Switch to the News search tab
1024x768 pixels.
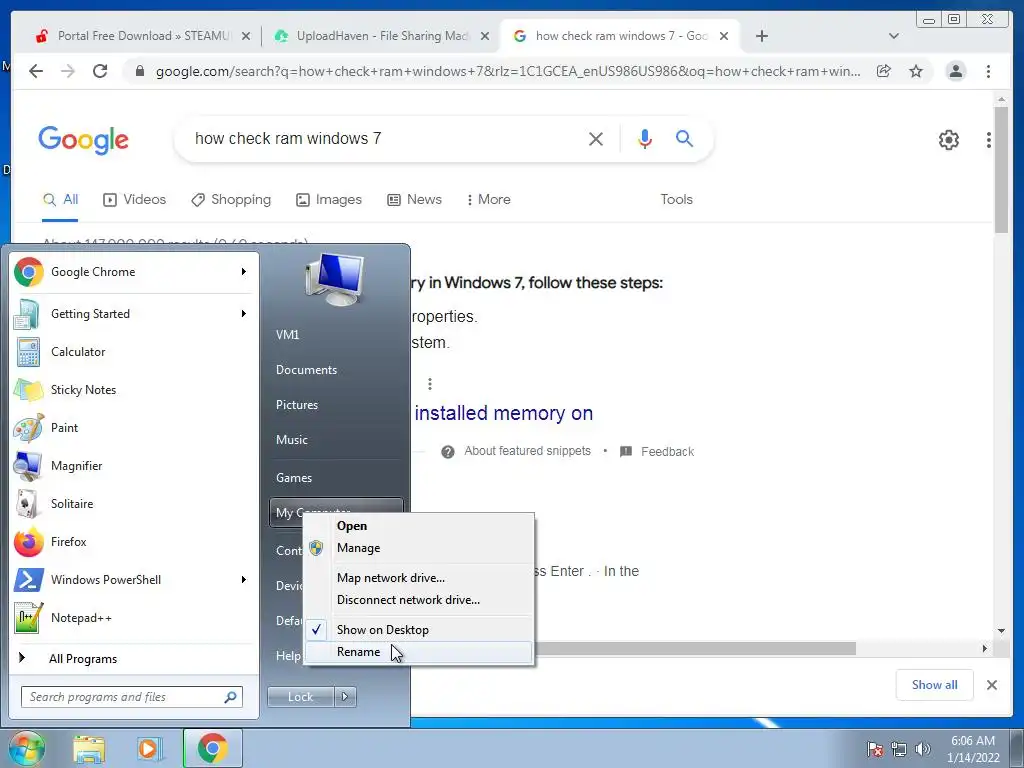pyautogui.click(x=414, y=200)
